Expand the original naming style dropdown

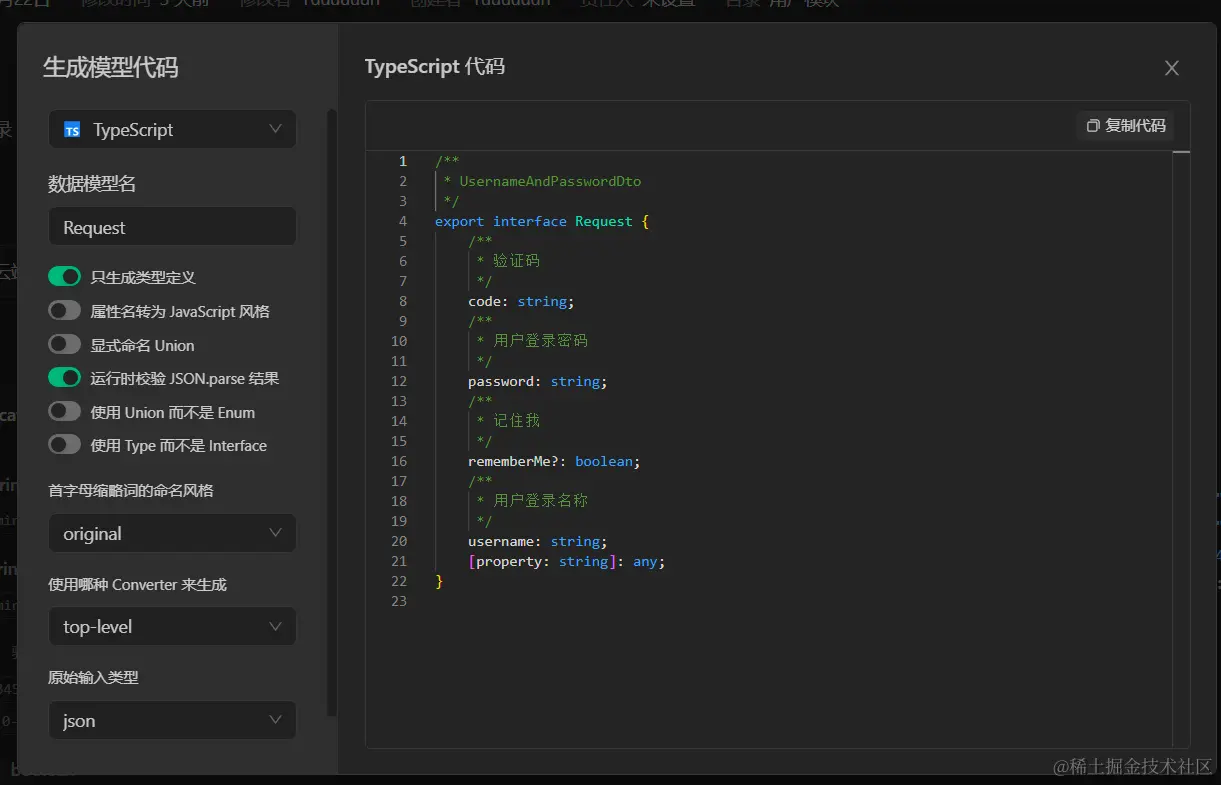point(172,534)
